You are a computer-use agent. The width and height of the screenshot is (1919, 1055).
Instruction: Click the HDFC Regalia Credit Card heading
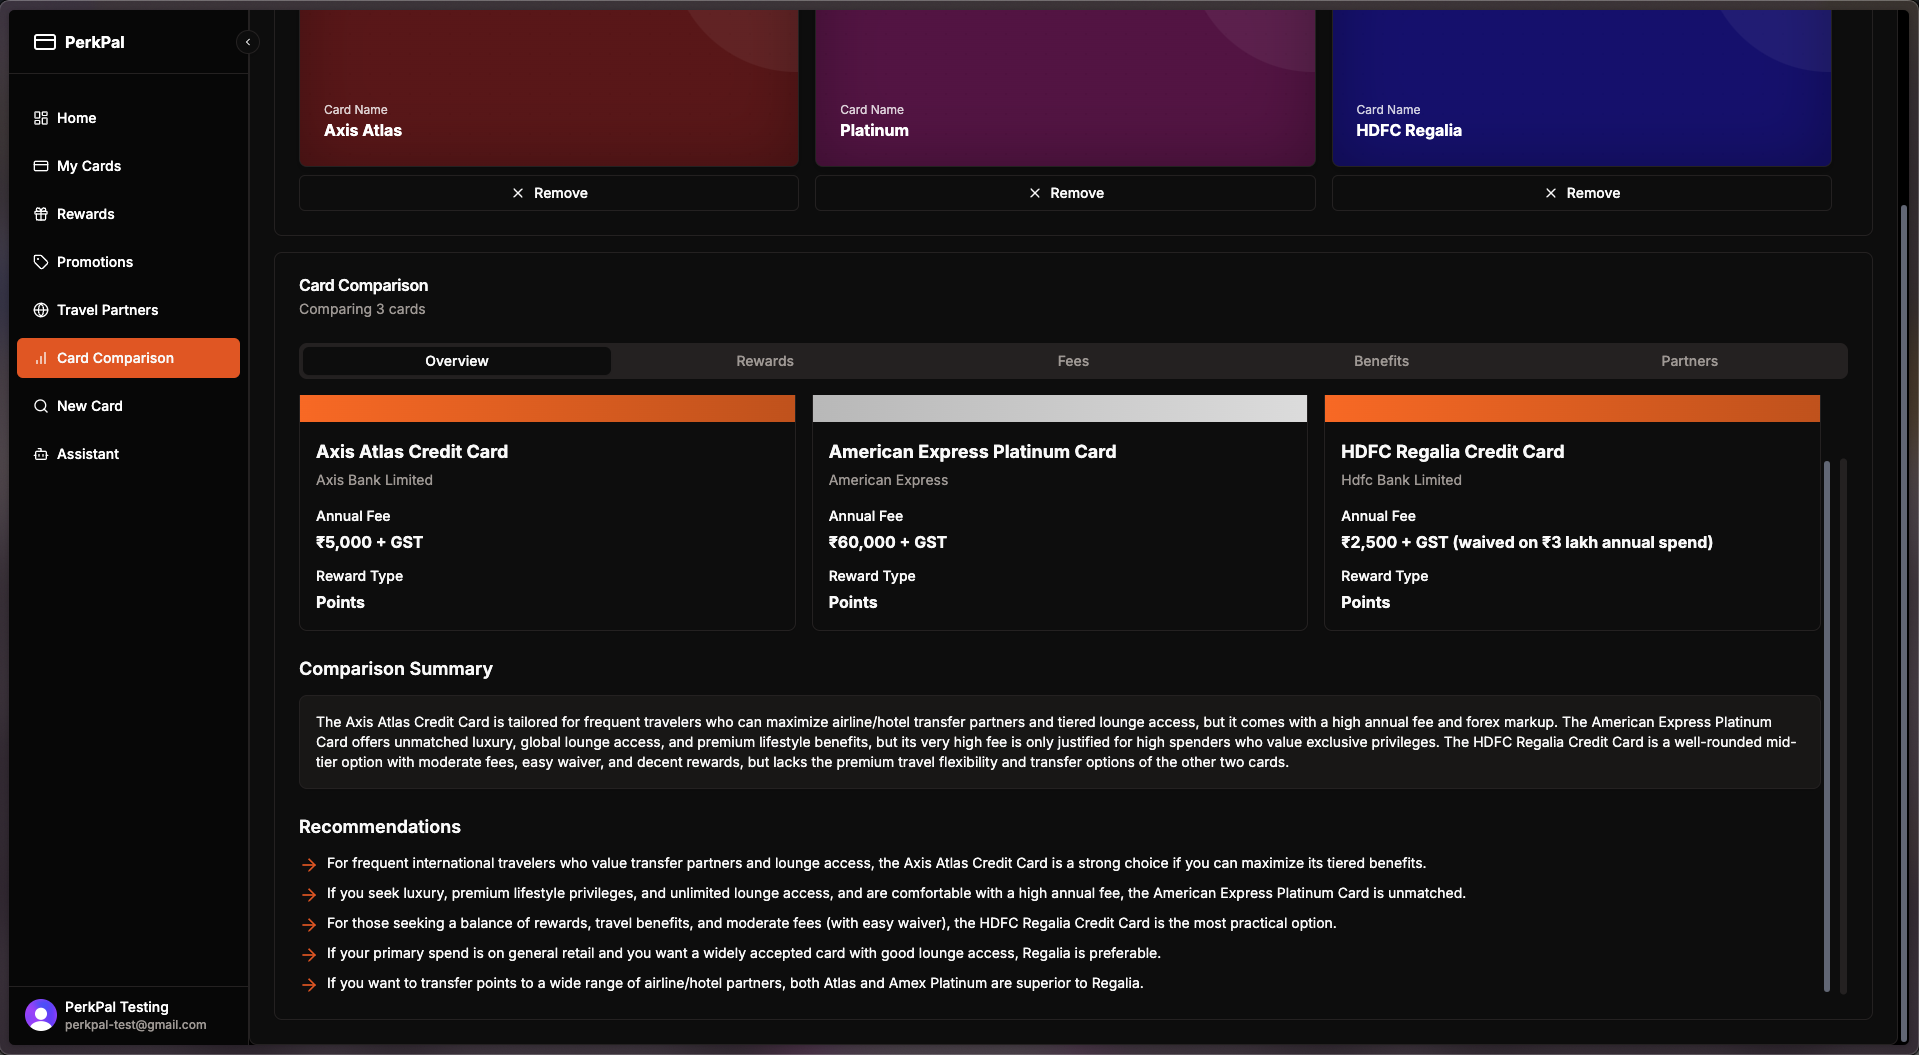[x=1452, y=452]
